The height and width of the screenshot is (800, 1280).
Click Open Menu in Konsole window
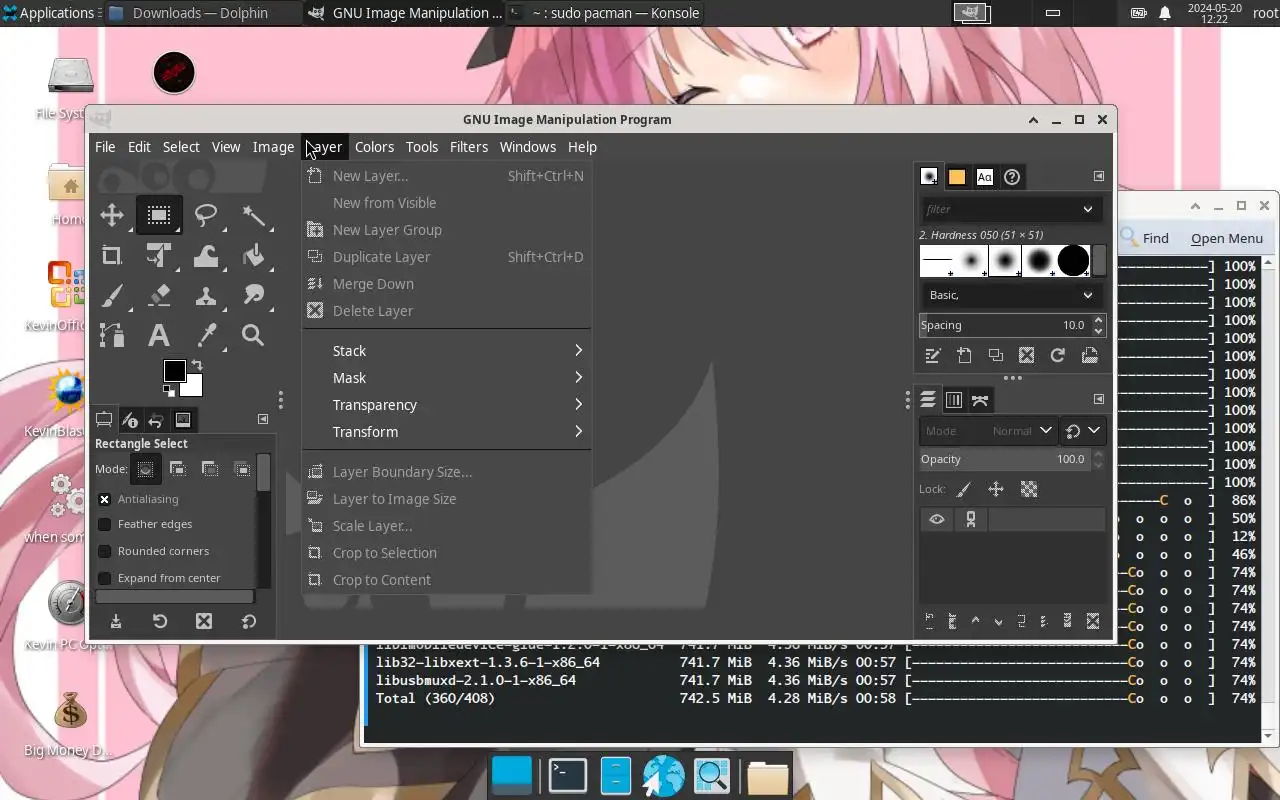click(x=1227, y=238)
